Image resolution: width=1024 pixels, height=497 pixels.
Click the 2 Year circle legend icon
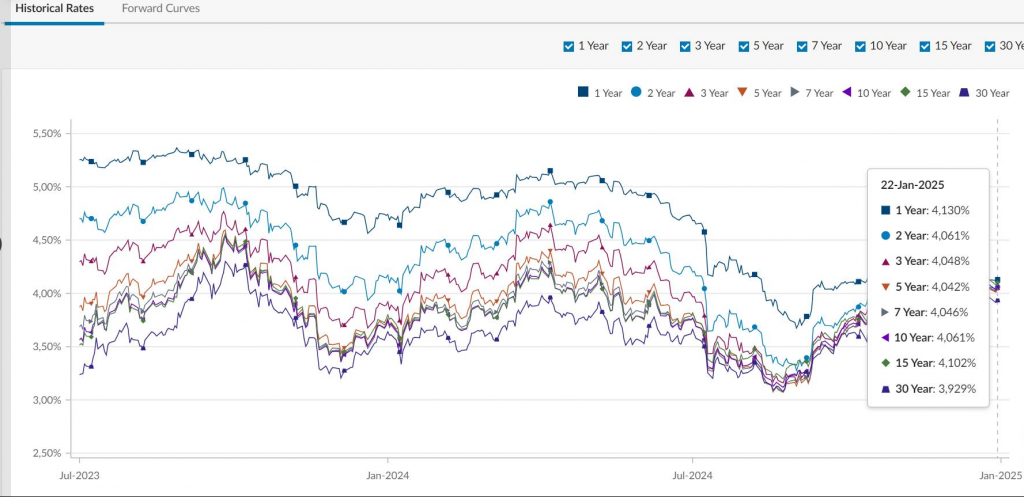[636, 92]
